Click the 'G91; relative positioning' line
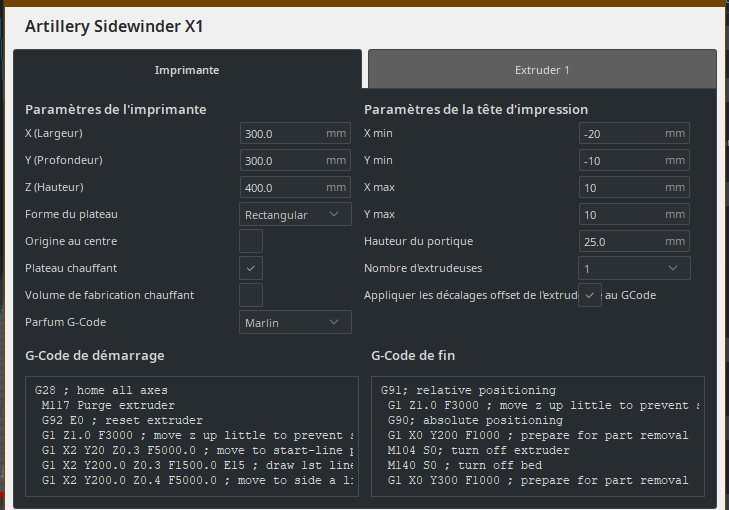The image size is (729, 510). pyautogui.click(x=468, y=391)
